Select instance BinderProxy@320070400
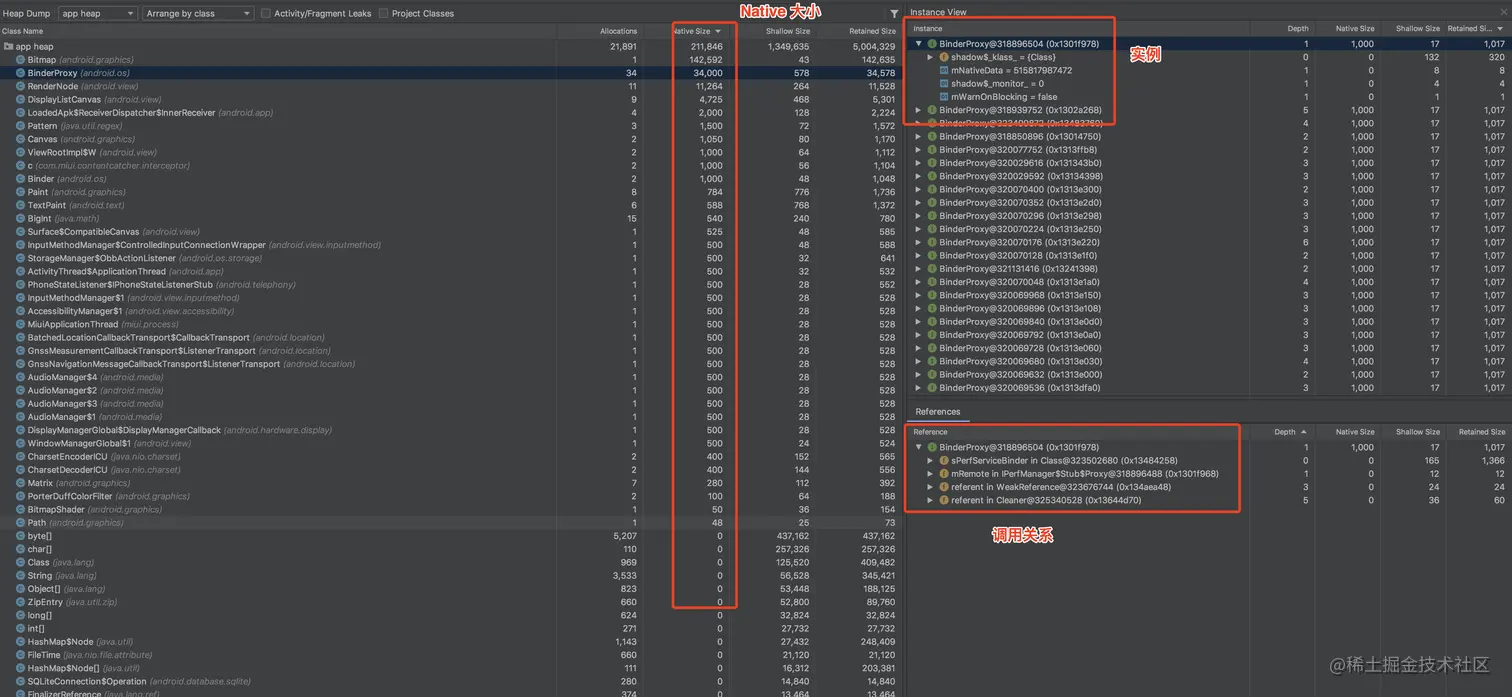Viewport: 1512px width, 697px height. 1208,189
